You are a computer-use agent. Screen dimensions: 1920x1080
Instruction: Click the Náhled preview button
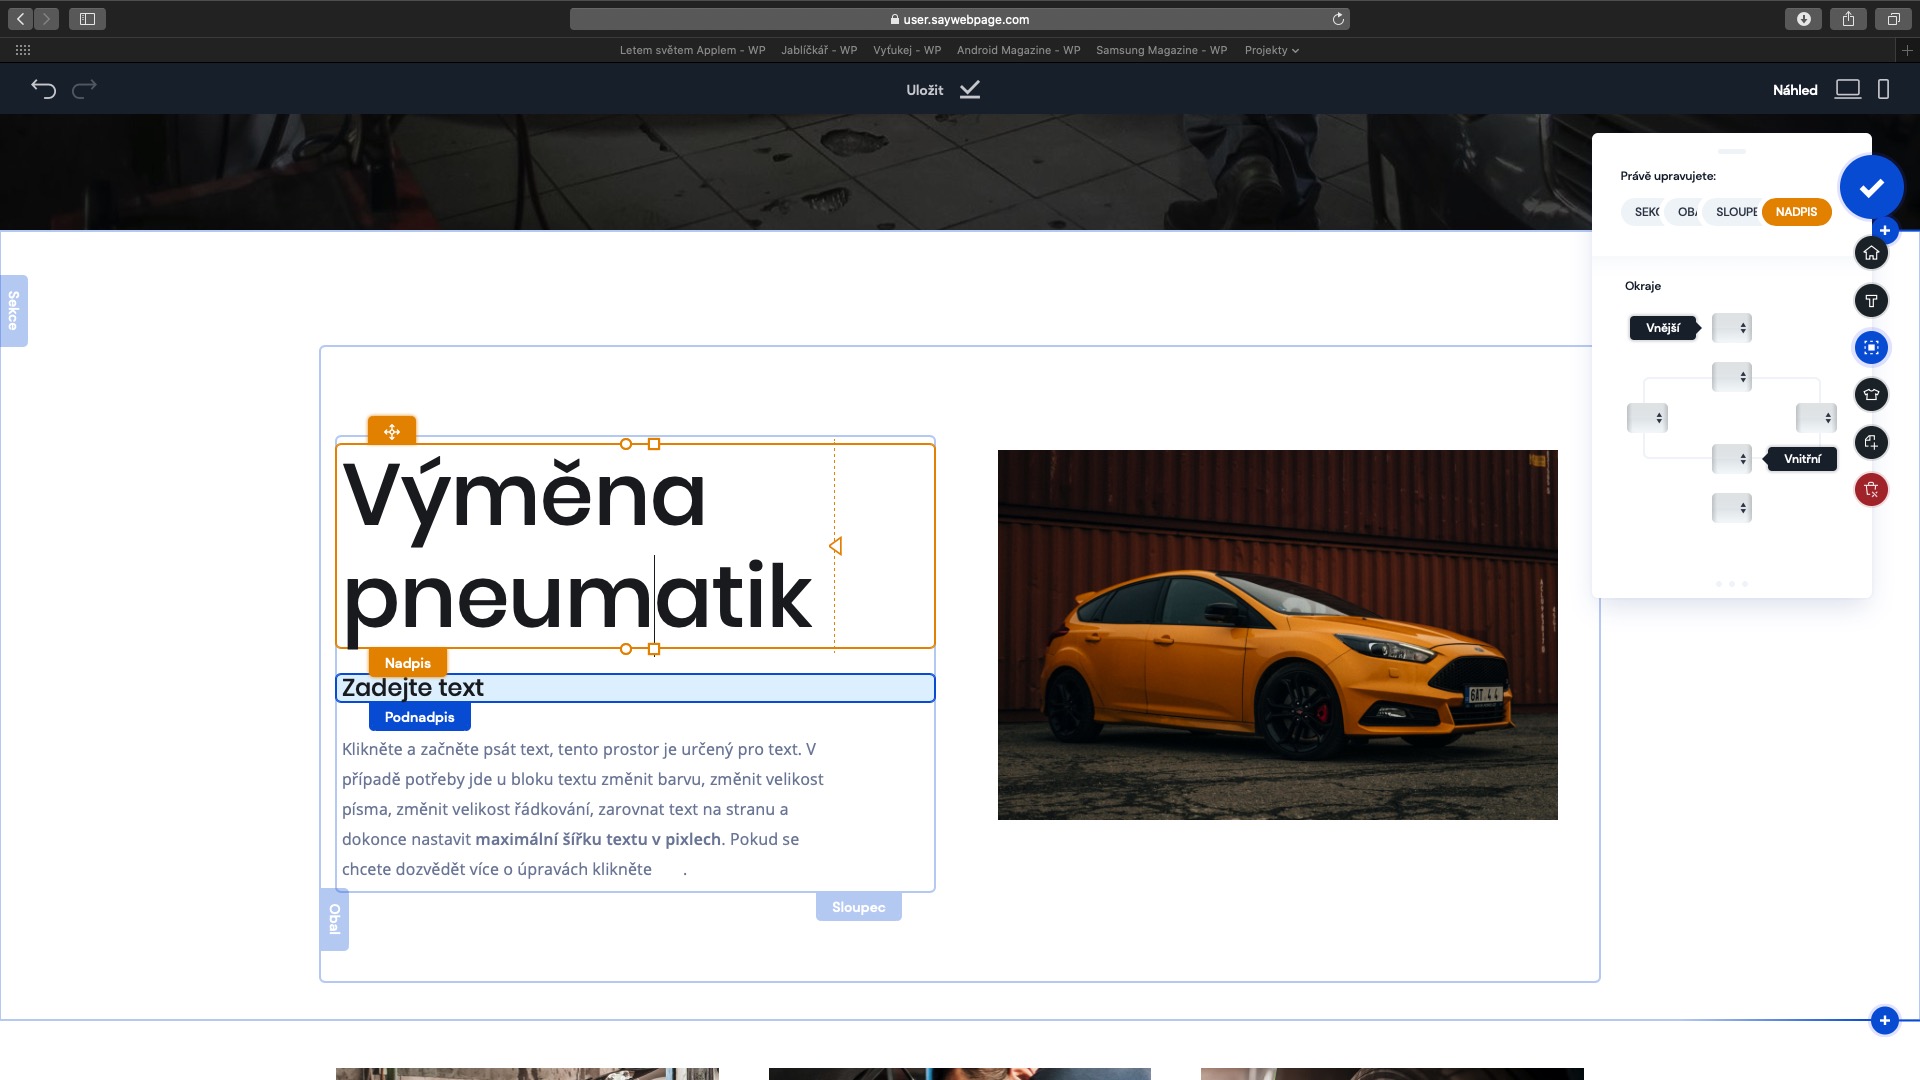pos(1795,90)
